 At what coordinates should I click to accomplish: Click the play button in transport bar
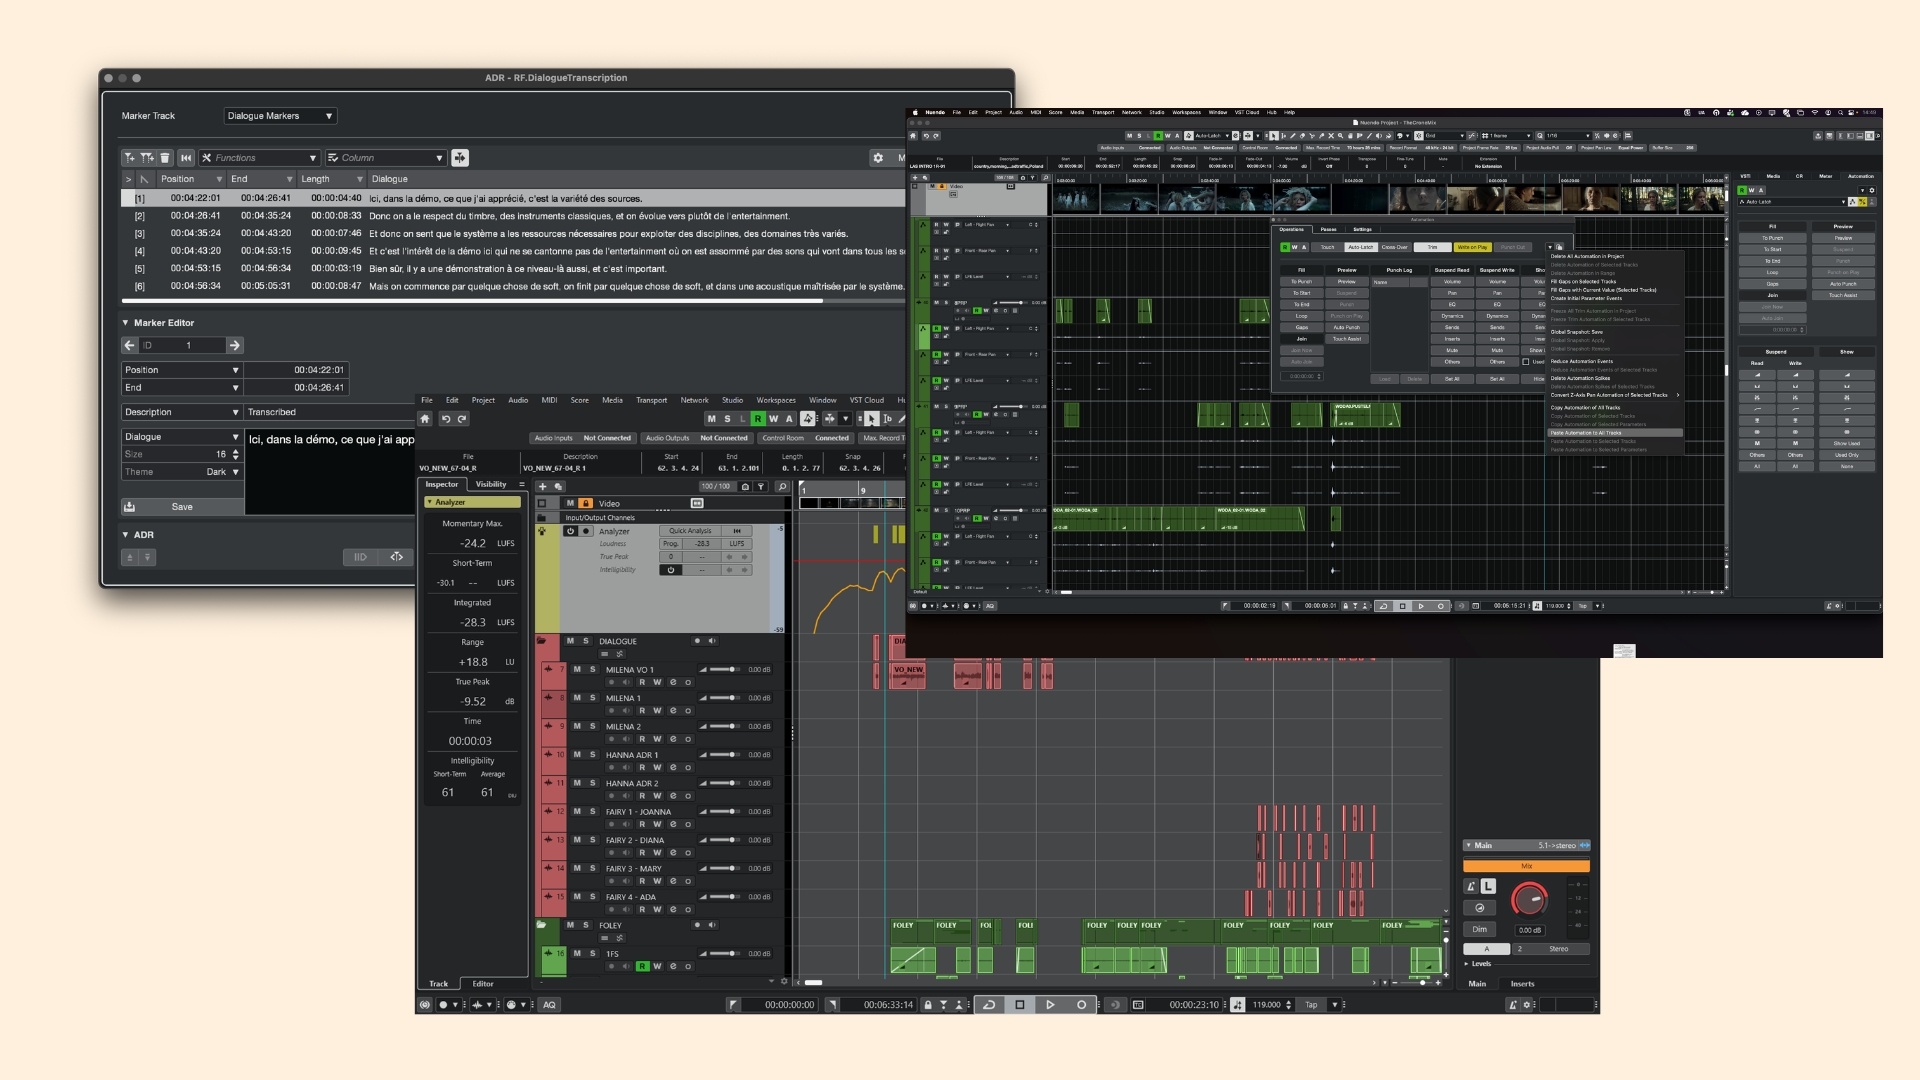pos(1050,1005)
